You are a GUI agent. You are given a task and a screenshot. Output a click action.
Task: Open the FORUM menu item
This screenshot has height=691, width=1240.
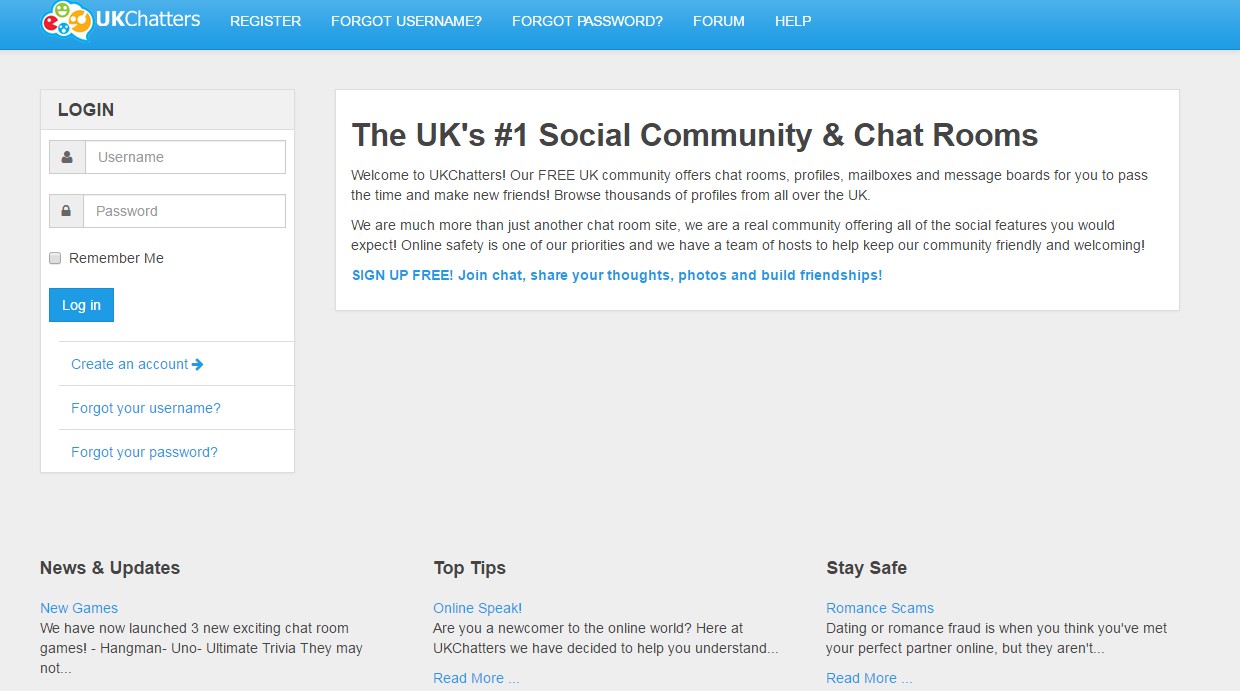[718, 20]
